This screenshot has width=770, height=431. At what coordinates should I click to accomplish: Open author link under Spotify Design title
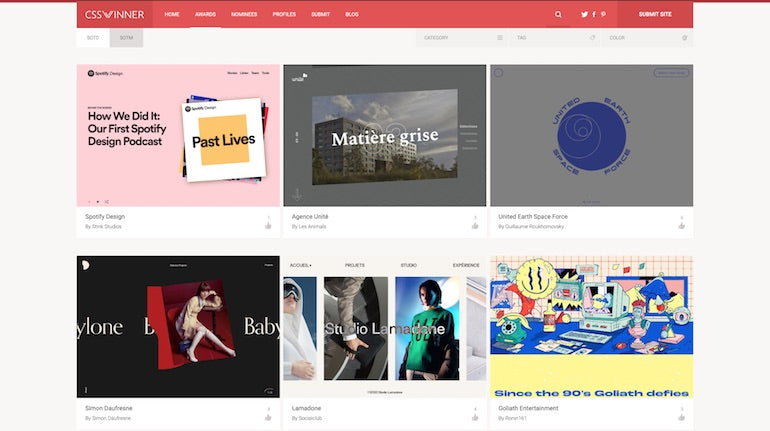click(x=103, y=227)
